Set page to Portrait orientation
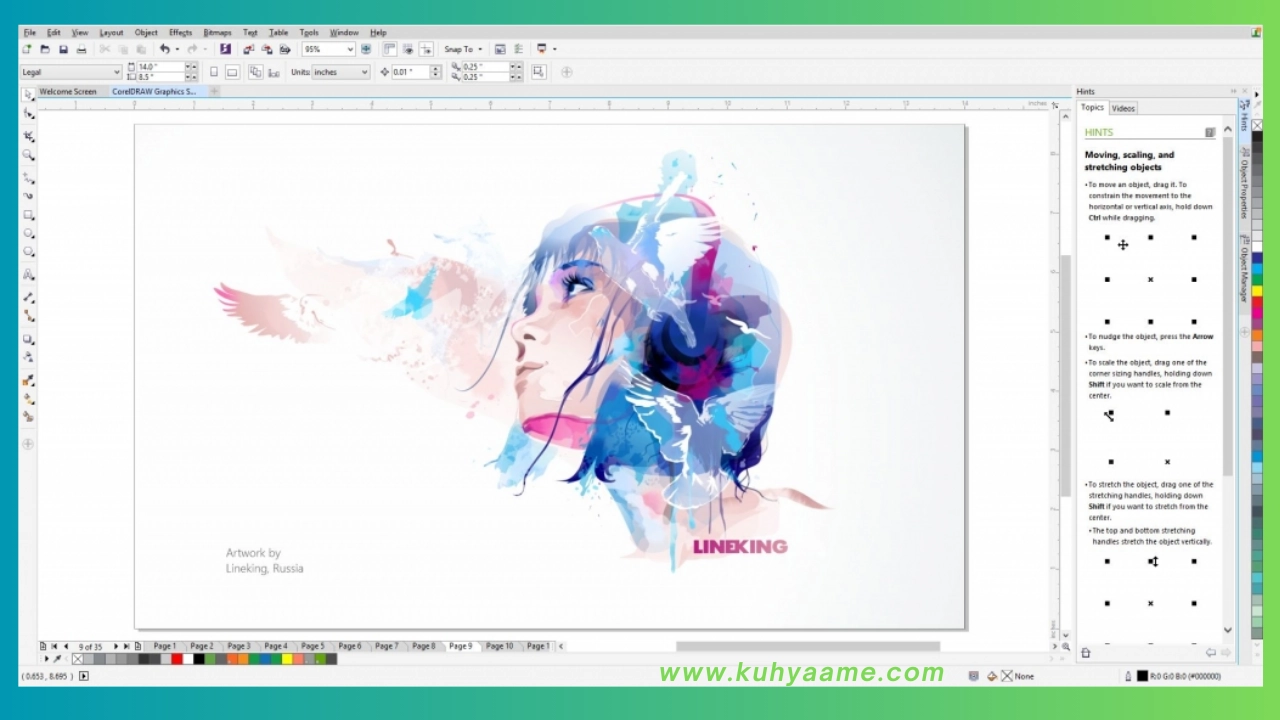Image resolution: width=1280 pixels, height=720 pixels. (214, 72)
